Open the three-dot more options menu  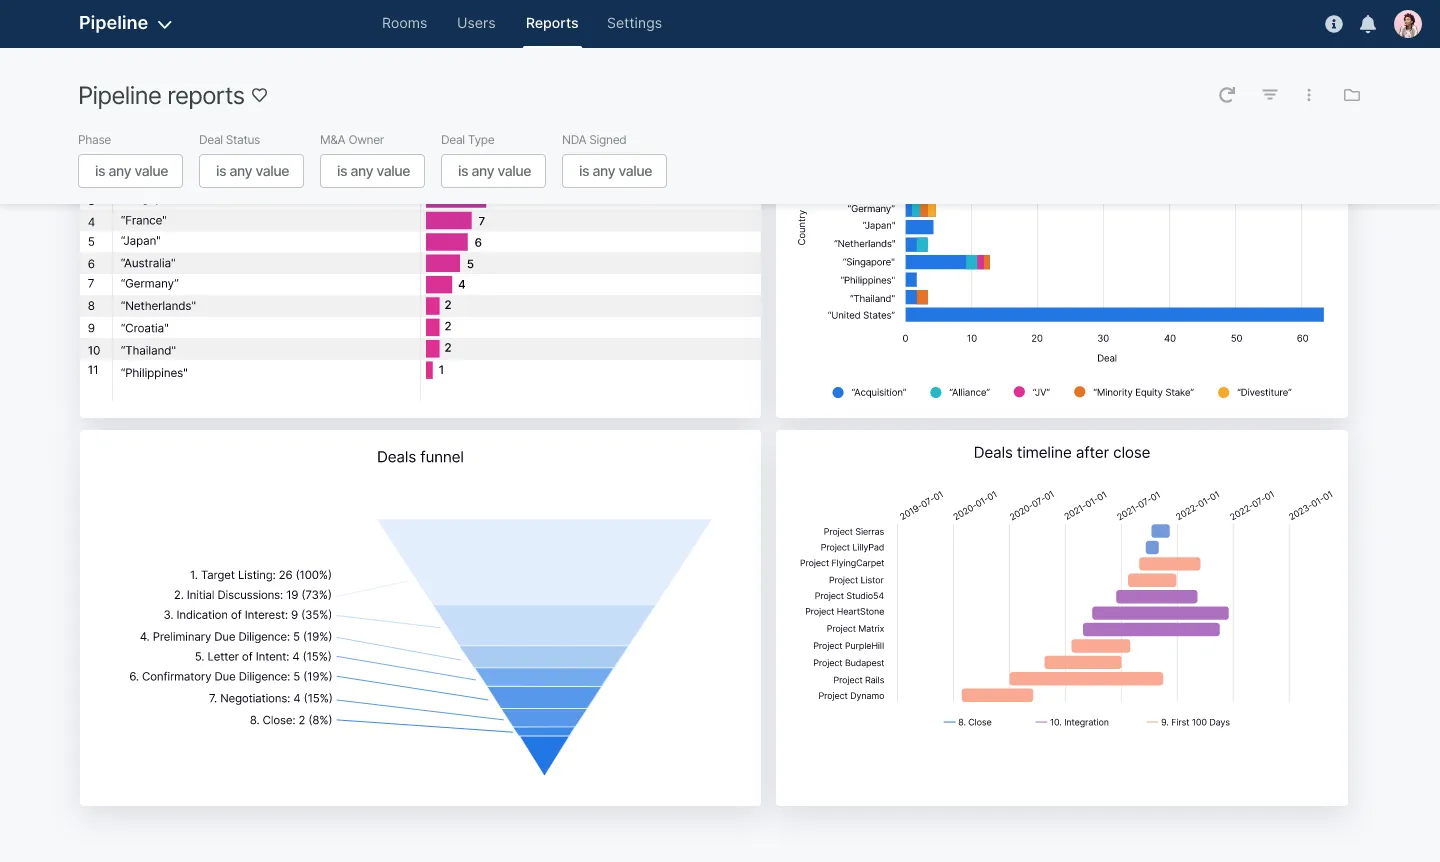point(1309,95)
